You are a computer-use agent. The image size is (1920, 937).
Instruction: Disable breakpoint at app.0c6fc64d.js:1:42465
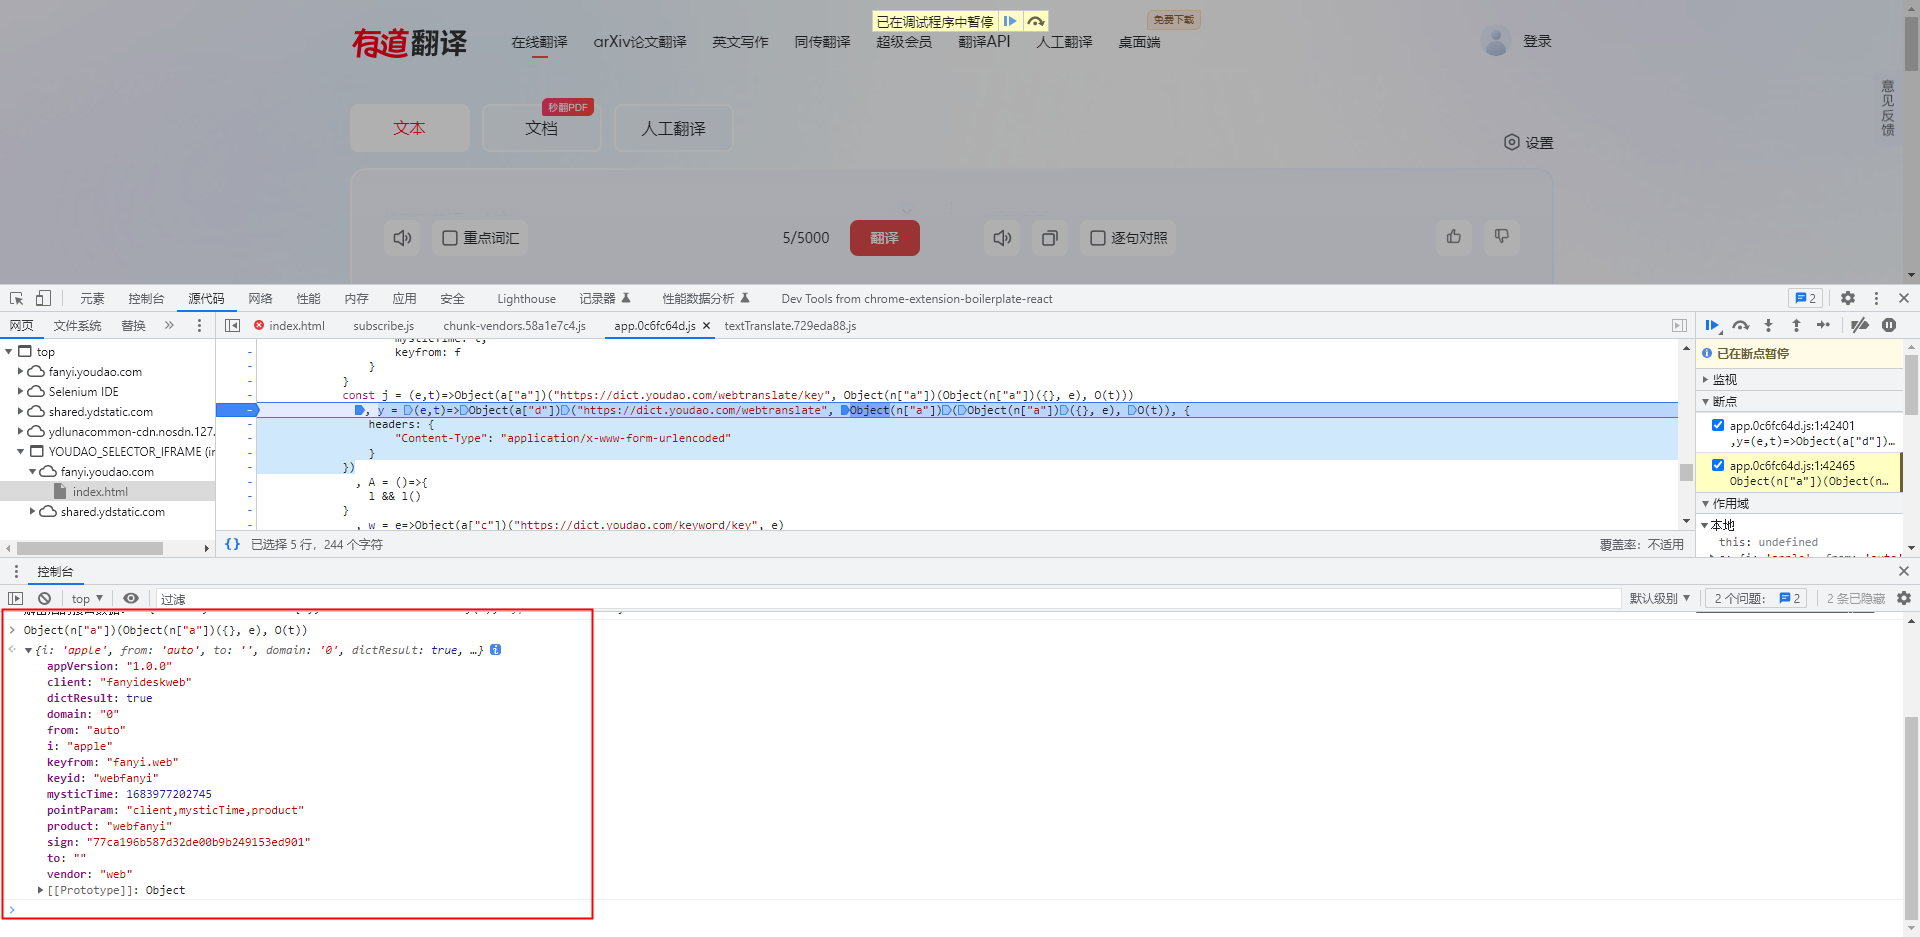[x=1718, y=465]
